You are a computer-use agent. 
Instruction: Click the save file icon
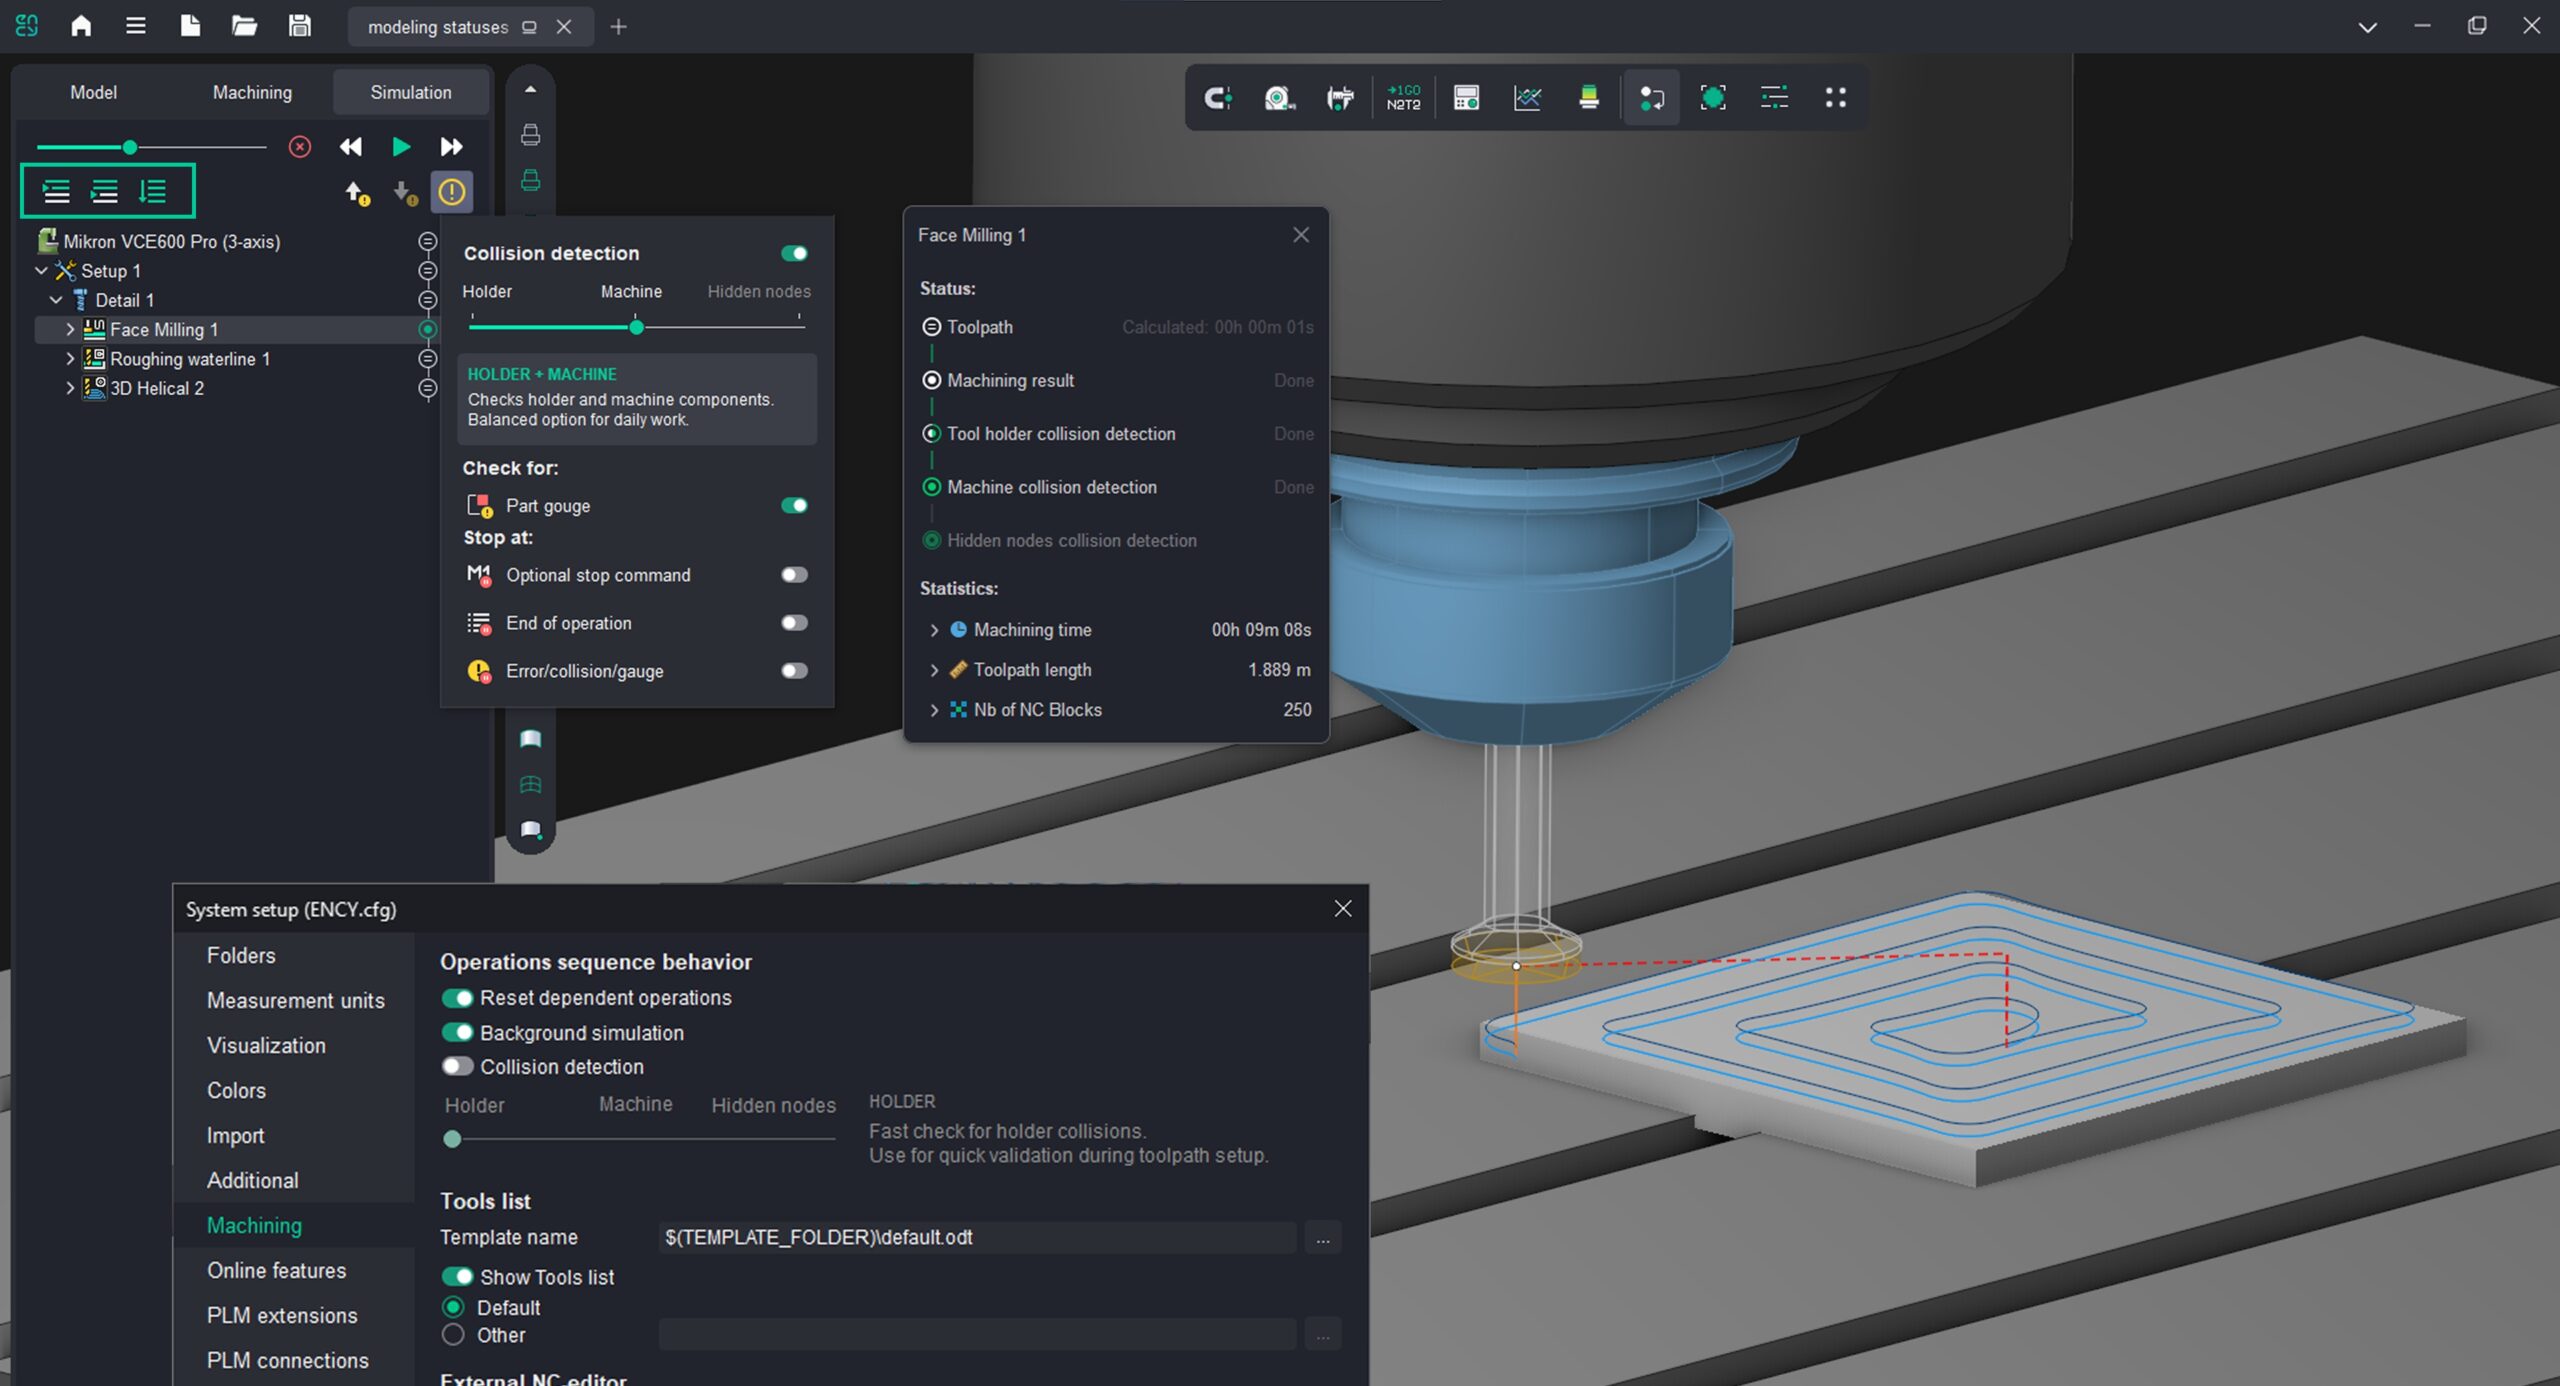(299, 26)
